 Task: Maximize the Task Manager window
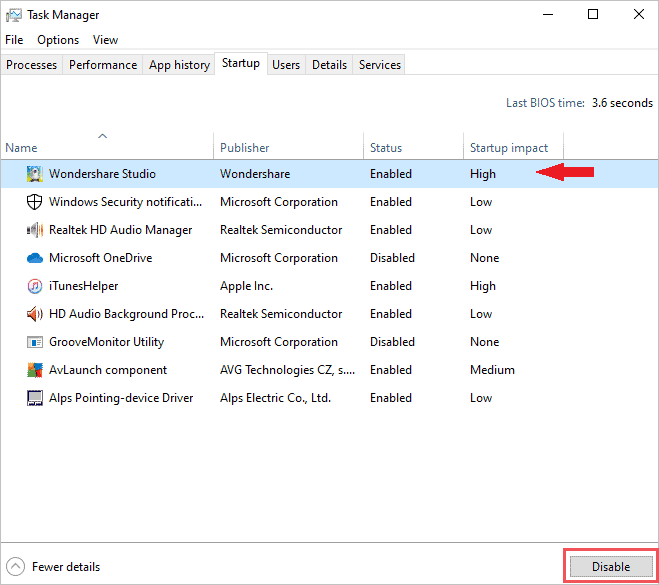pyautogui.click(x=593, y=15)
